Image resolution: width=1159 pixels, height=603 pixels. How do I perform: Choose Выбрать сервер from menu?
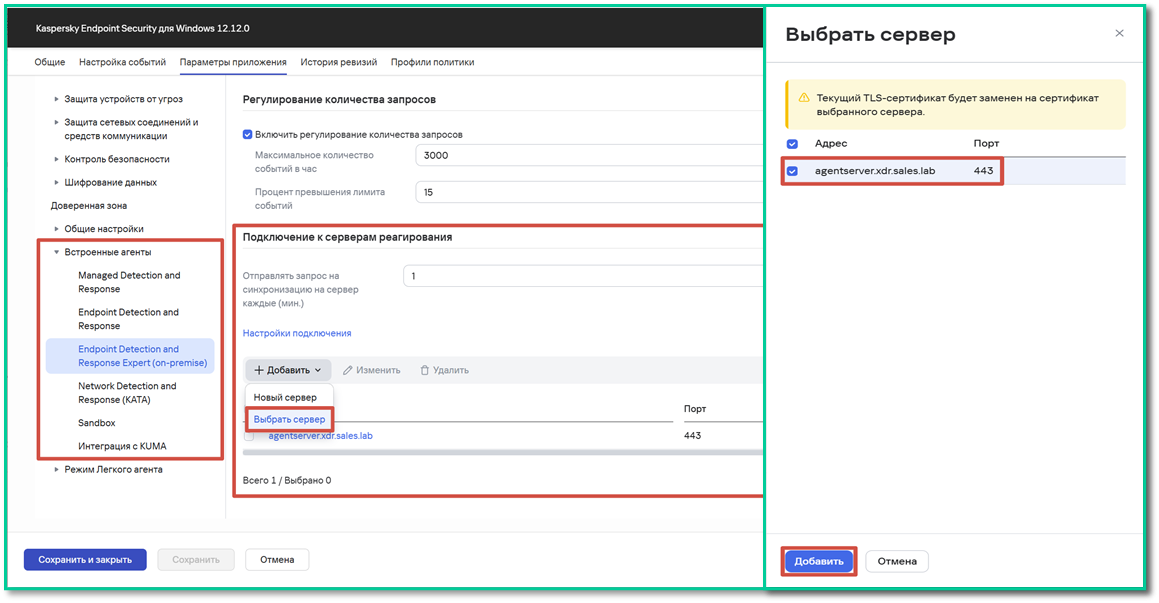(x=289, y=419)
